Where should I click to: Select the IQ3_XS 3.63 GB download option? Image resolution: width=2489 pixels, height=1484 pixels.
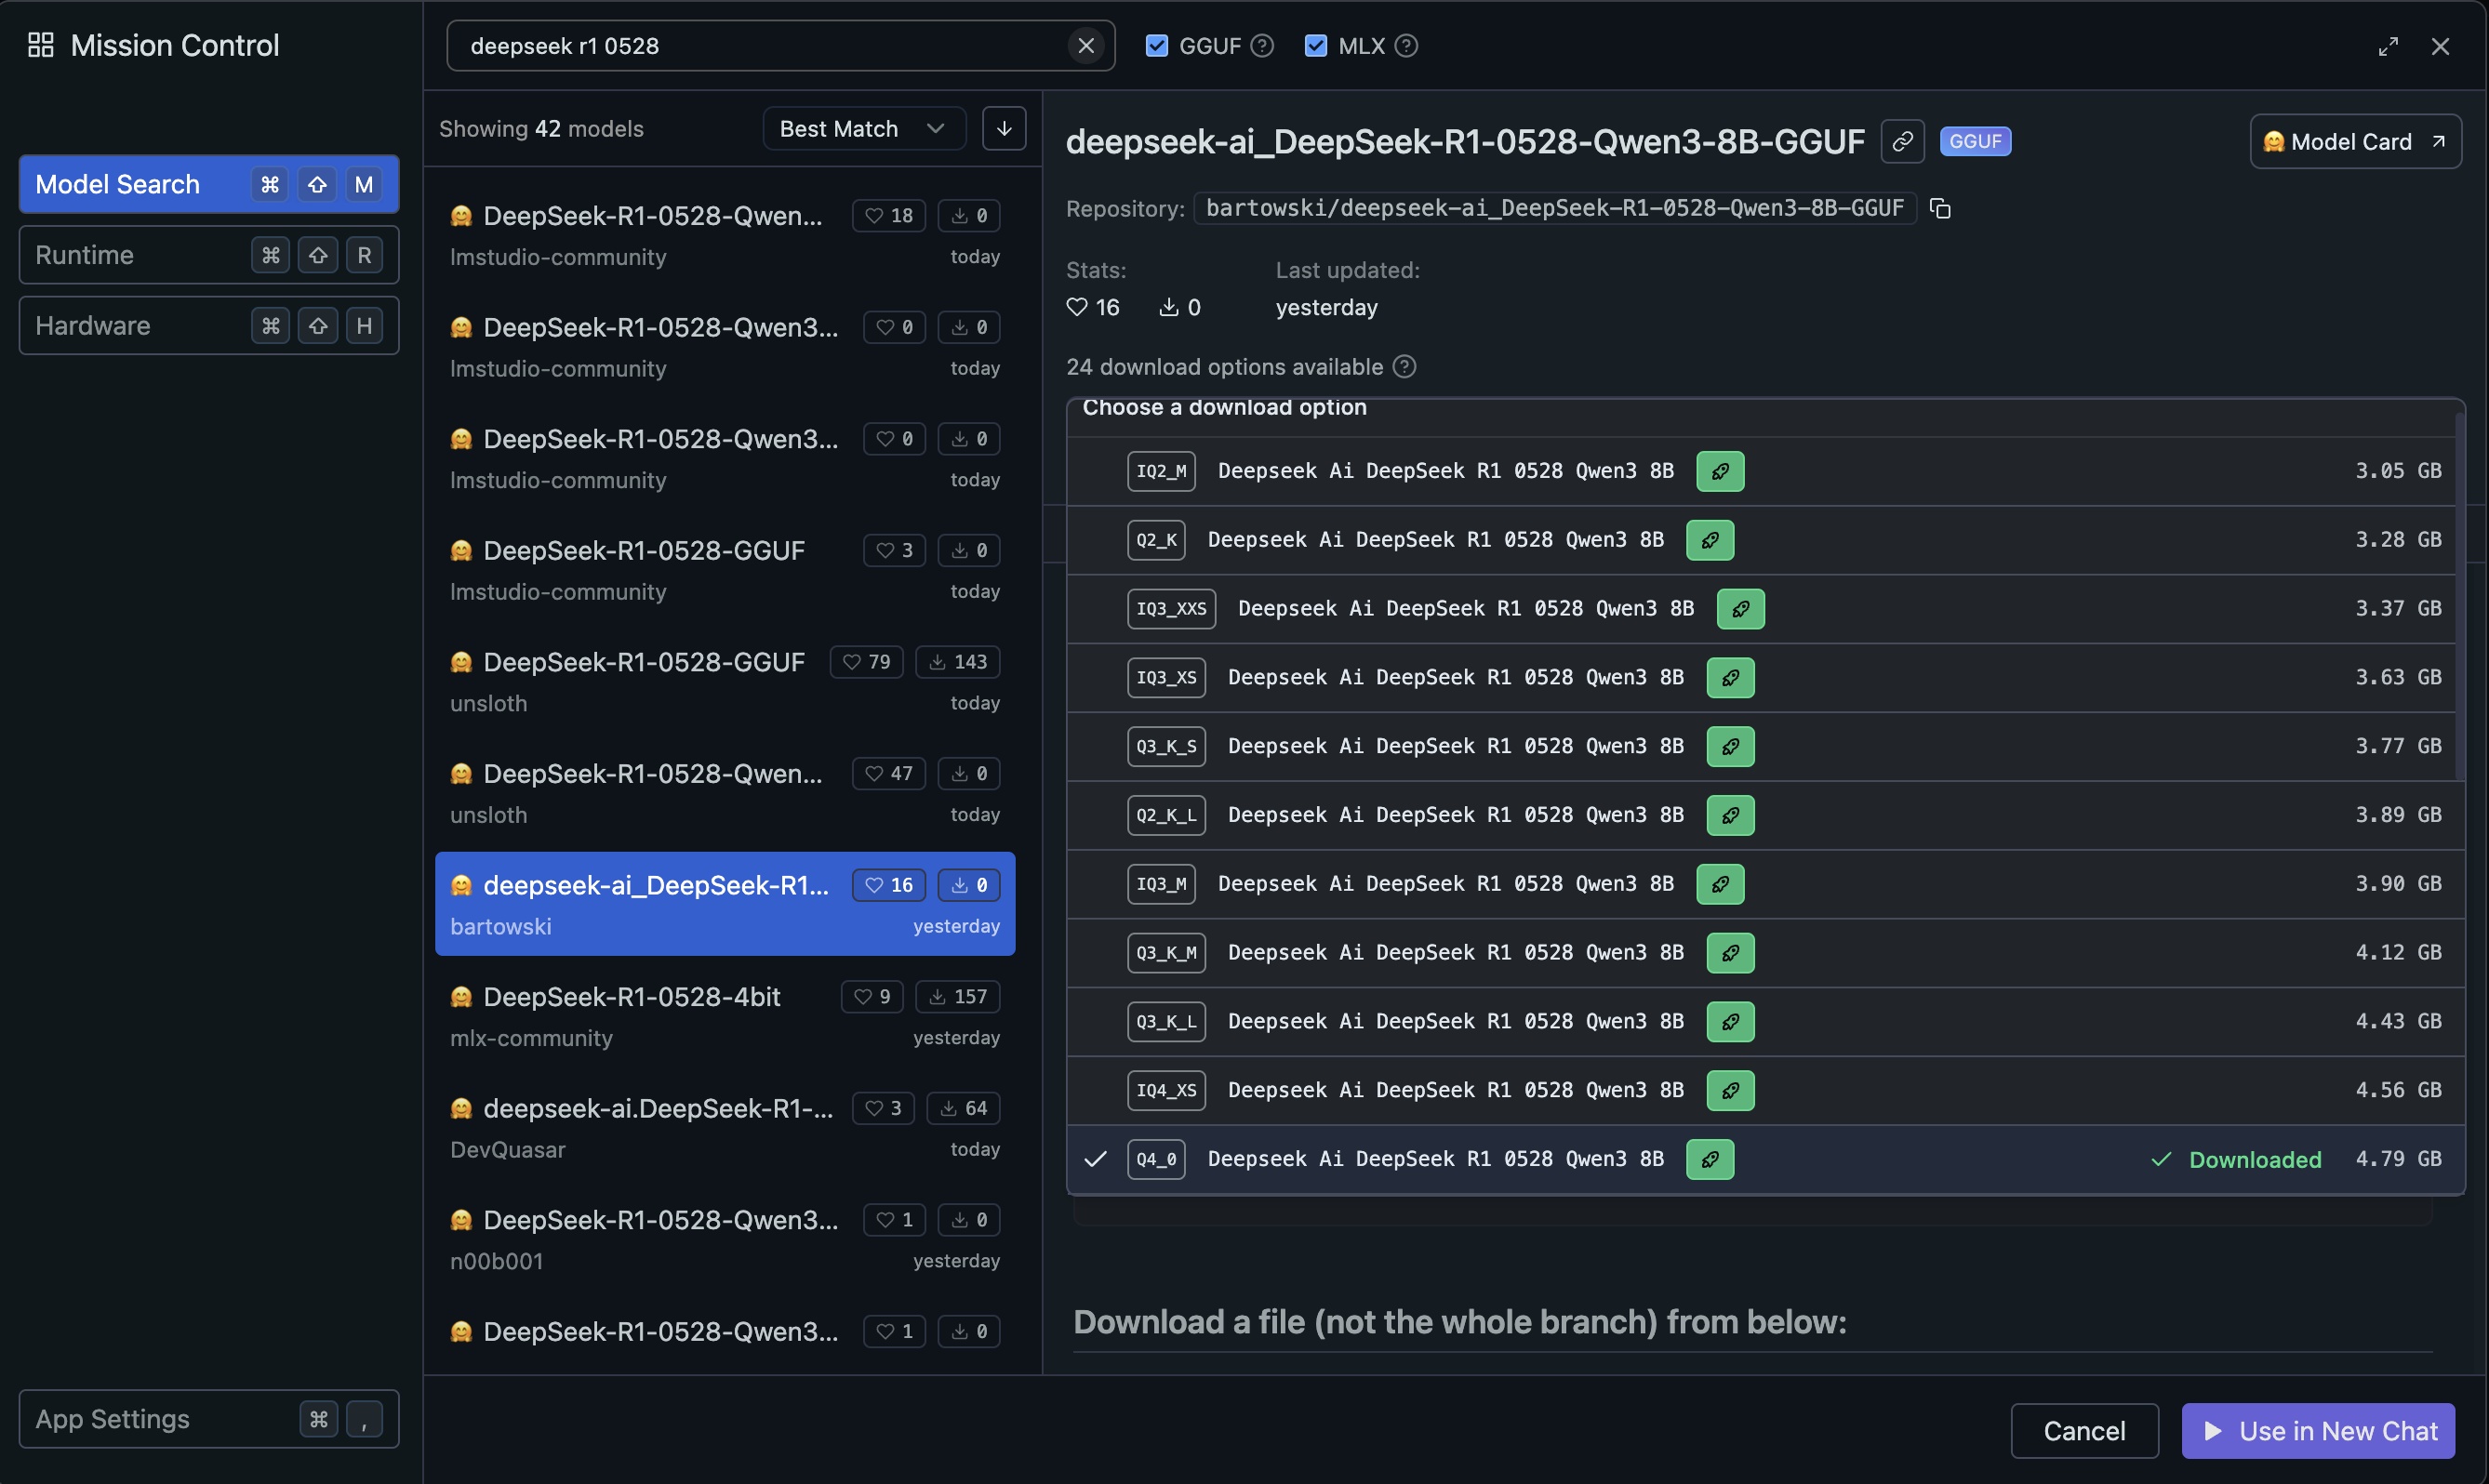point(1764,678)
